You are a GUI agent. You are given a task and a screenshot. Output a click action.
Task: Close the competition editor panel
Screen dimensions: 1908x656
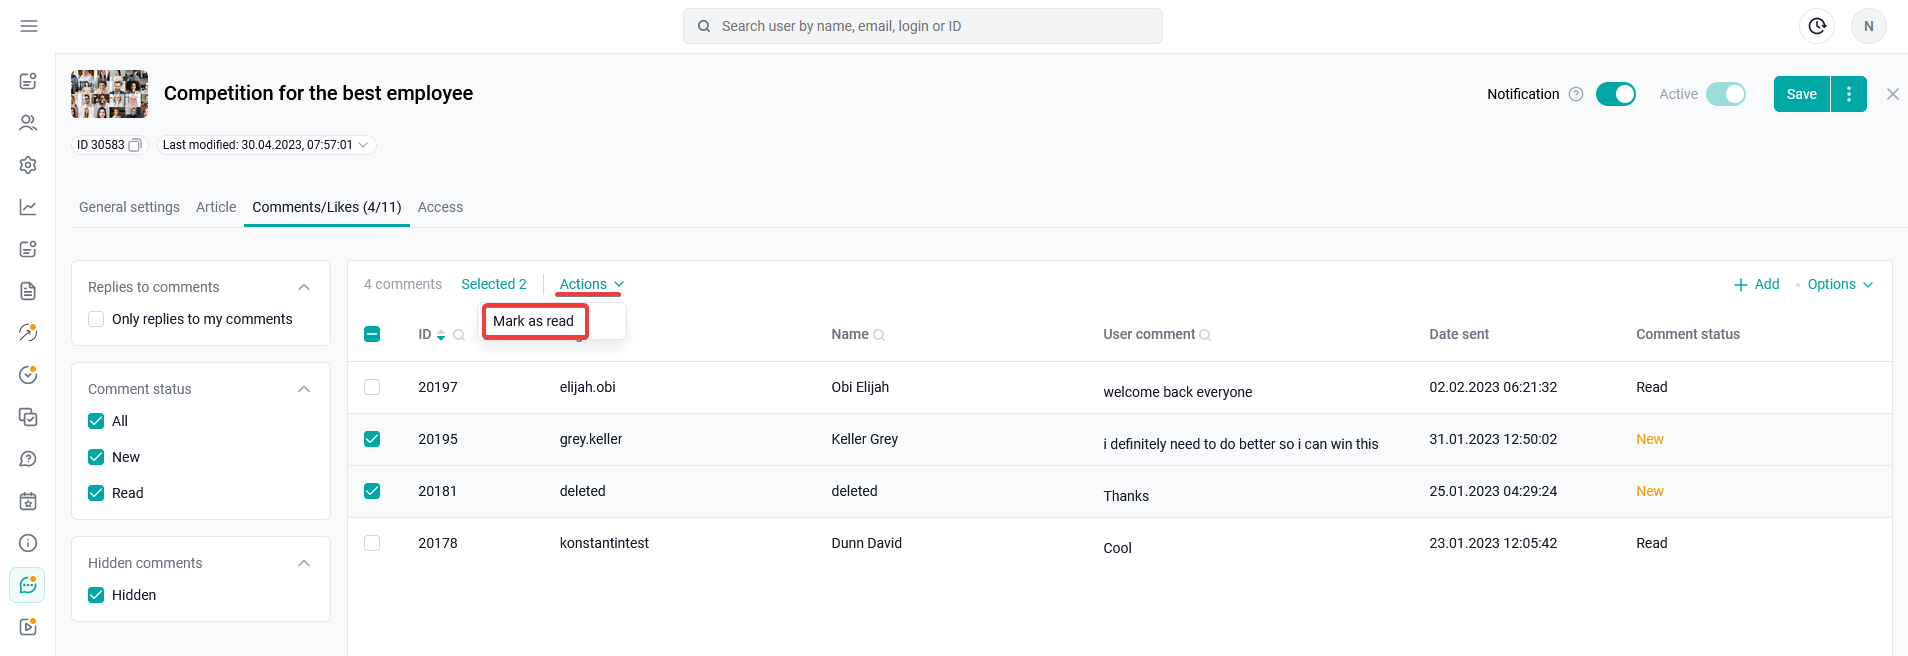click(1892, 94)
